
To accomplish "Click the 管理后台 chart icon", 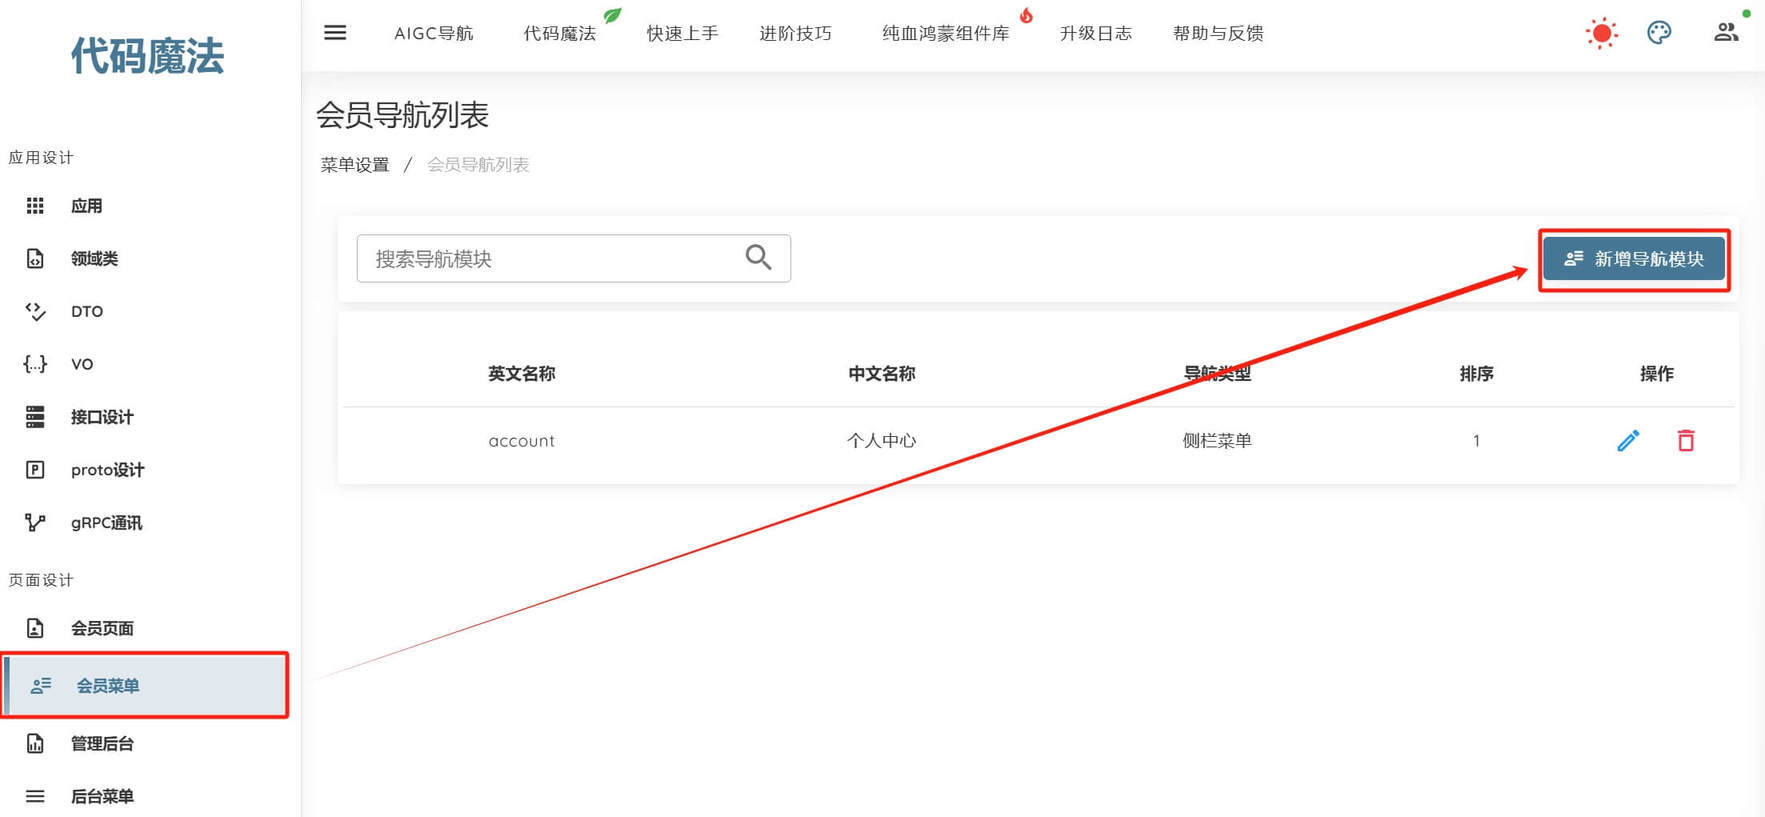I will (x=35, y=743).
